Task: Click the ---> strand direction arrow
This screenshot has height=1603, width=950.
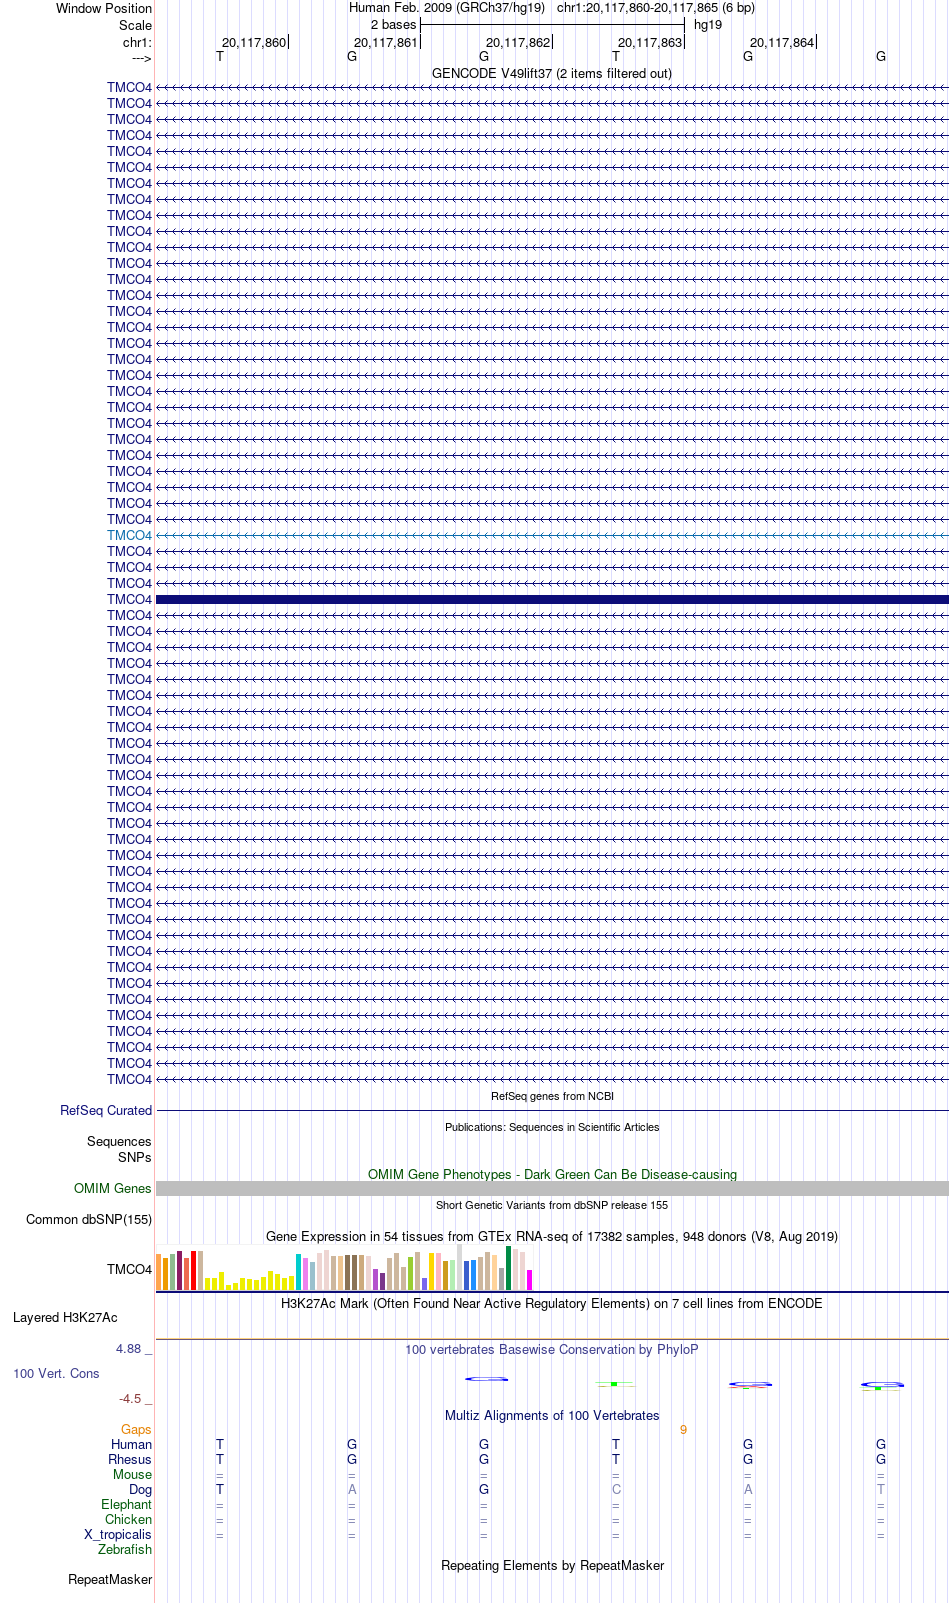Action: 141,58
